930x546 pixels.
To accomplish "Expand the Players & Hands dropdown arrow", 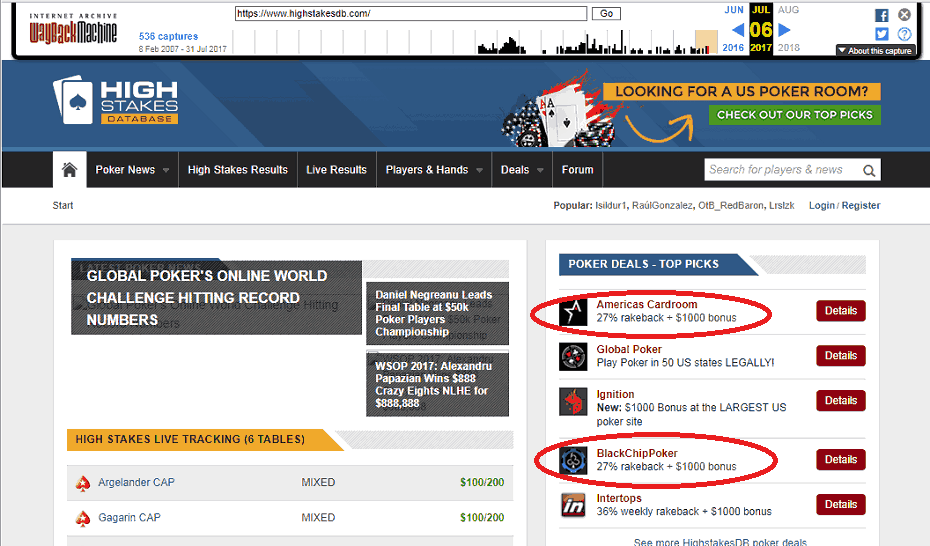I will tap(479, 170).
